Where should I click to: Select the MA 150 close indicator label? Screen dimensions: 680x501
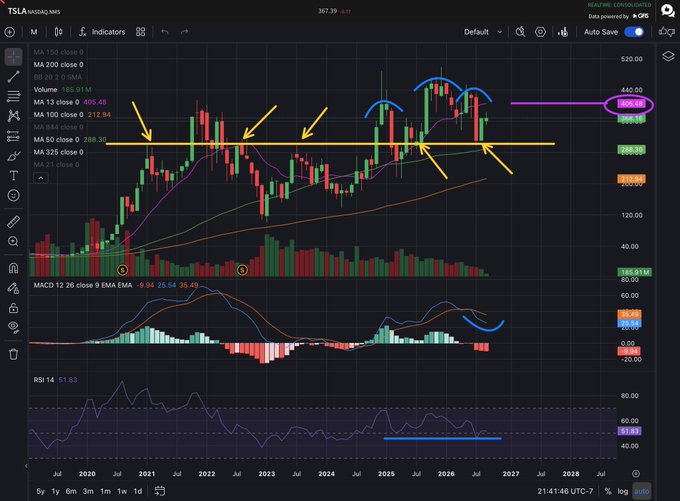(58, 52)
